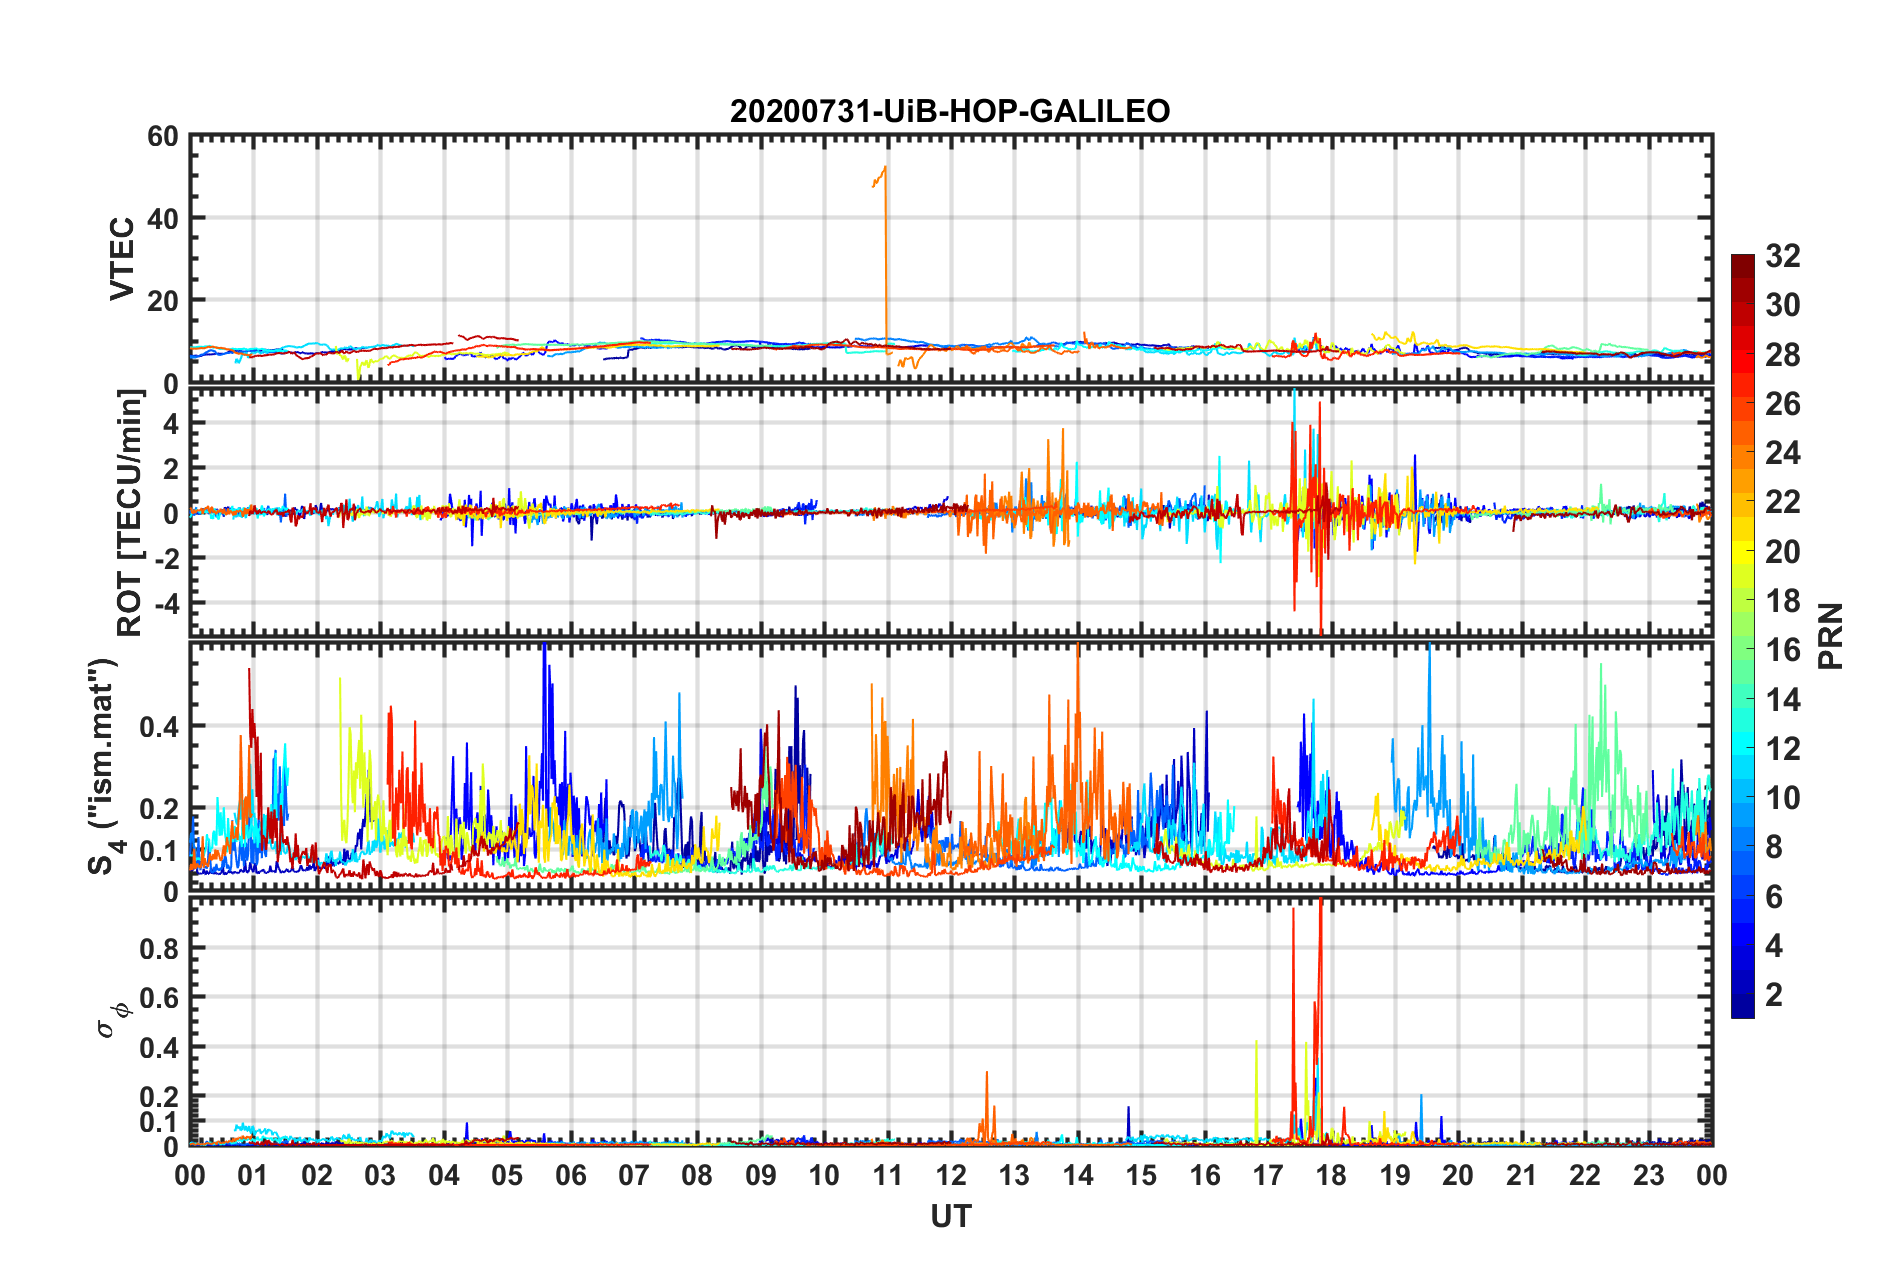Image resolution: width=1902 pixels, height=1272 pixels.
Task: Click the "2" tick on the ROT axis
Action: click(171, 468)
